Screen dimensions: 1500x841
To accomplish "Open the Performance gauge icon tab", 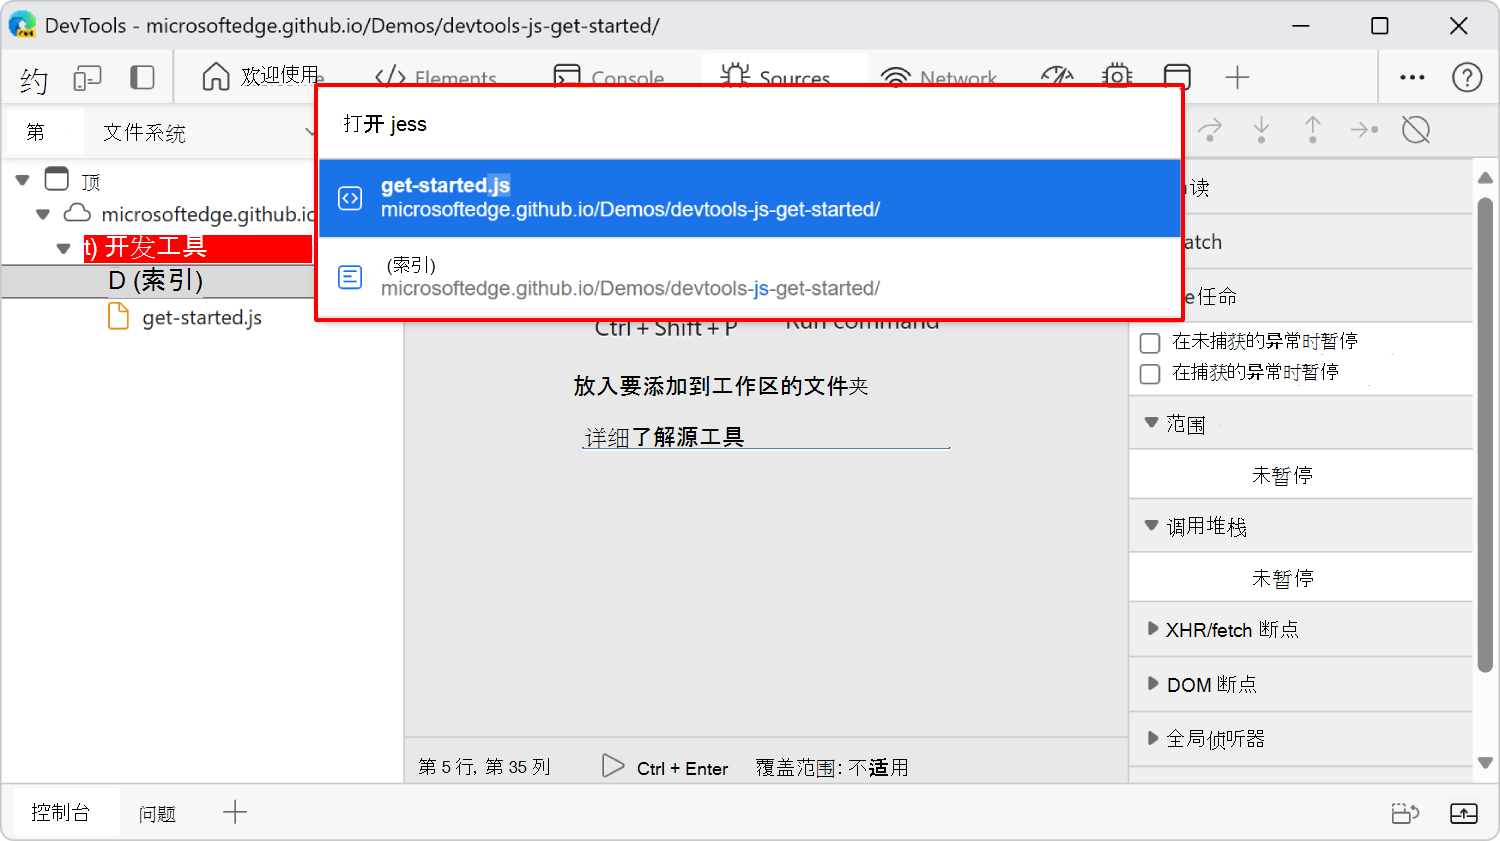I will 1057,77.
